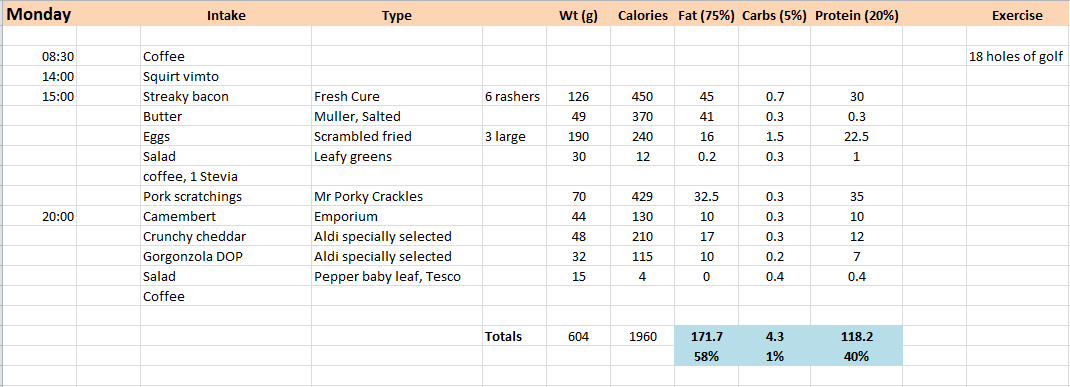Select the Gorgonzola DOP cell
Screen dimensions: 1070x387
point(226,257)
